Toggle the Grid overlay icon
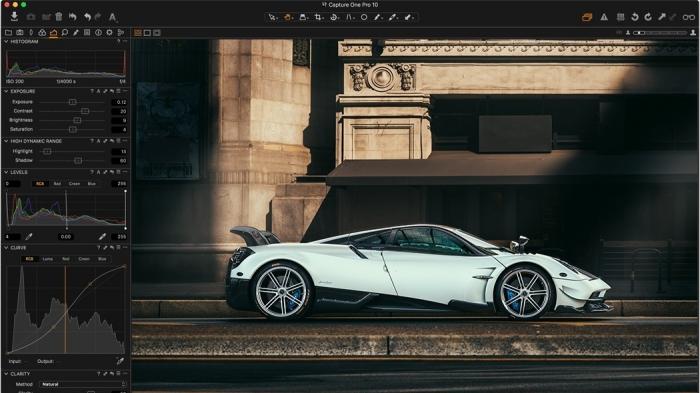This screenshot has height=393, width=700. (621, 17)
